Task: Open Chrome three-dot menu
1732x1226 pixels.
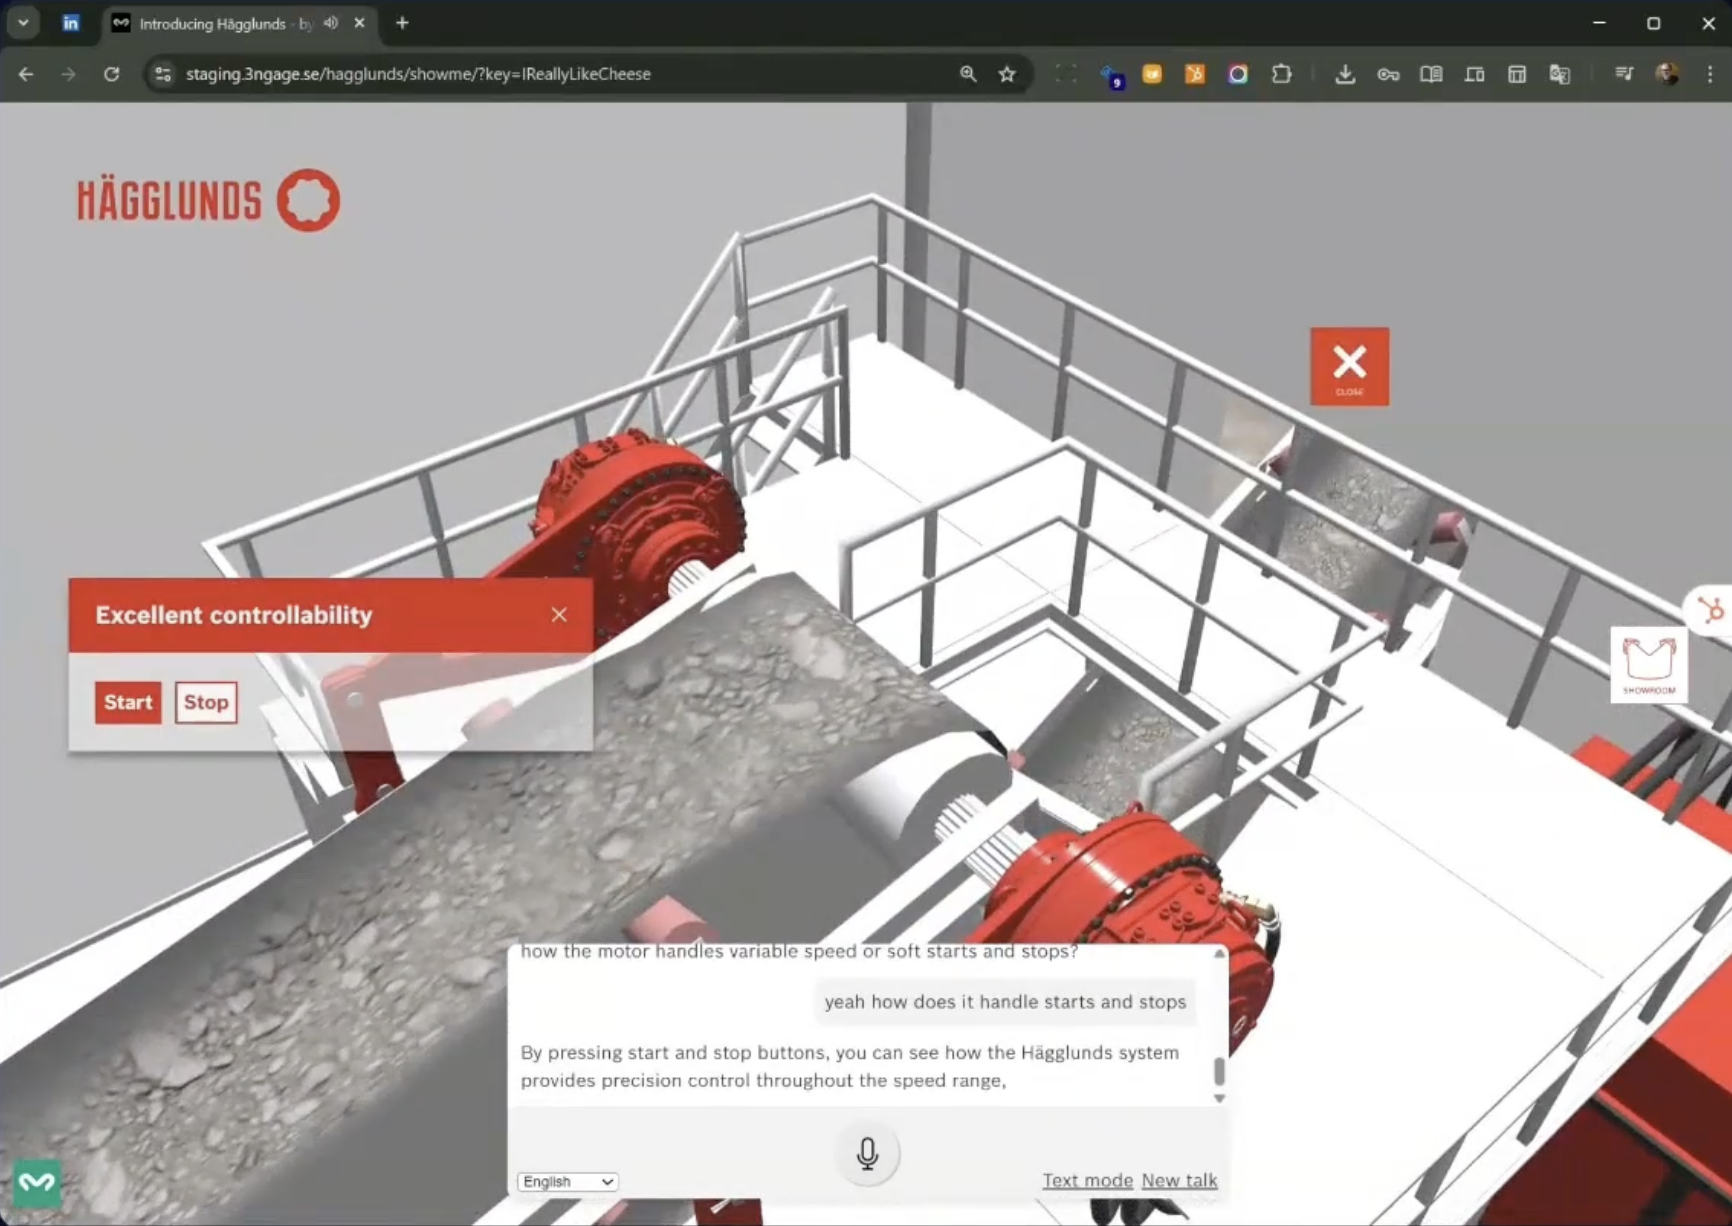Action: pos(1710,74)
